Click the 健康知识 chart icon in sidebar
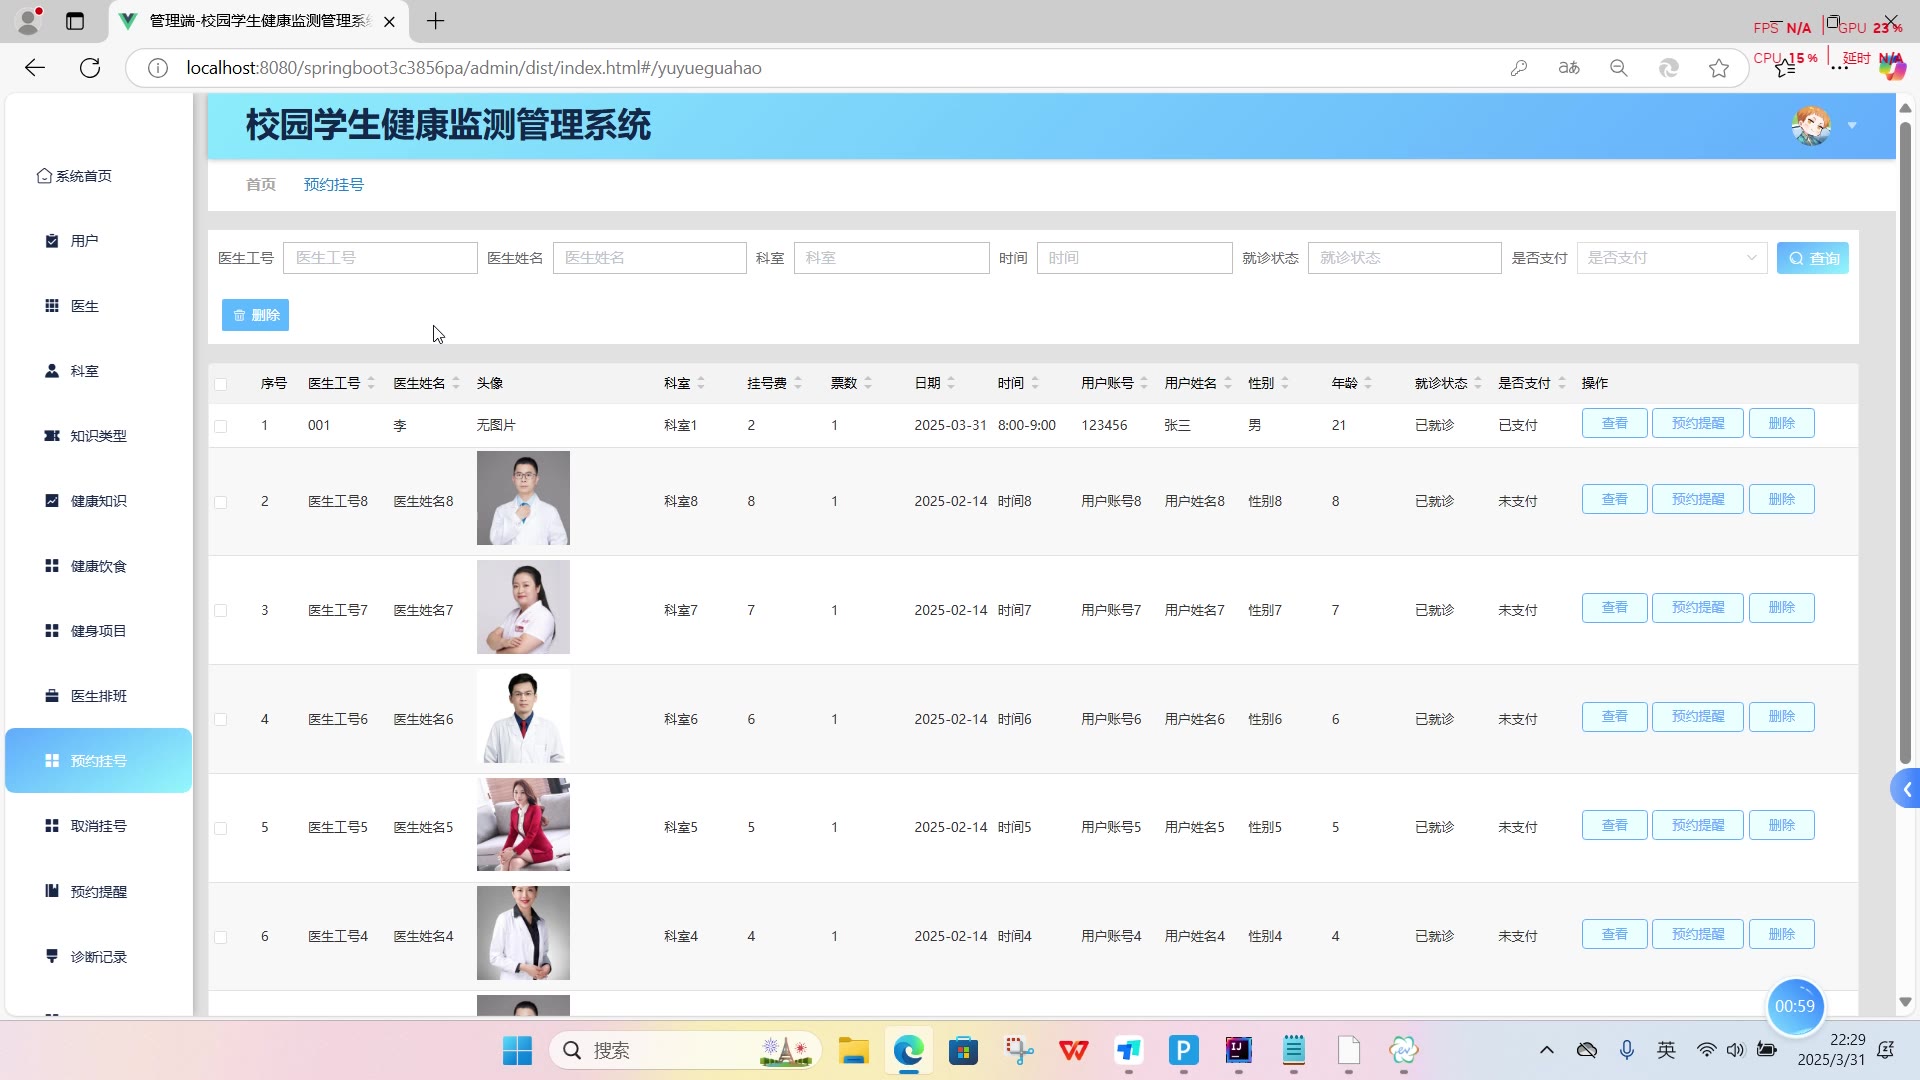The height and width of the screenshot is (1080, 1920). pos(52,501)
